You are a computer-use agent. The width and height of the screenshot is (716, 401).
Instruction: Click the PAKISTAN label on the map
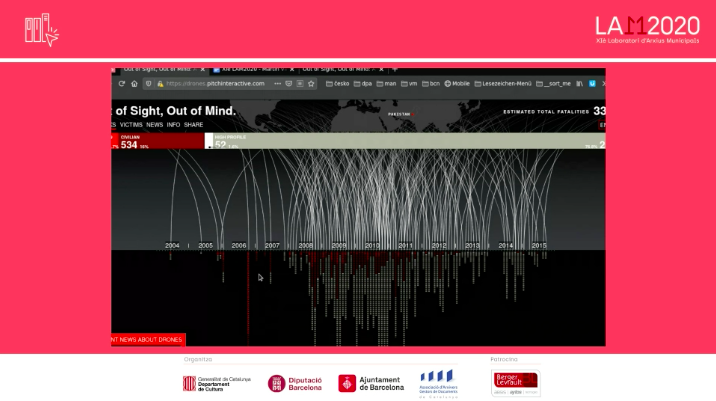[x=399, y=114]
